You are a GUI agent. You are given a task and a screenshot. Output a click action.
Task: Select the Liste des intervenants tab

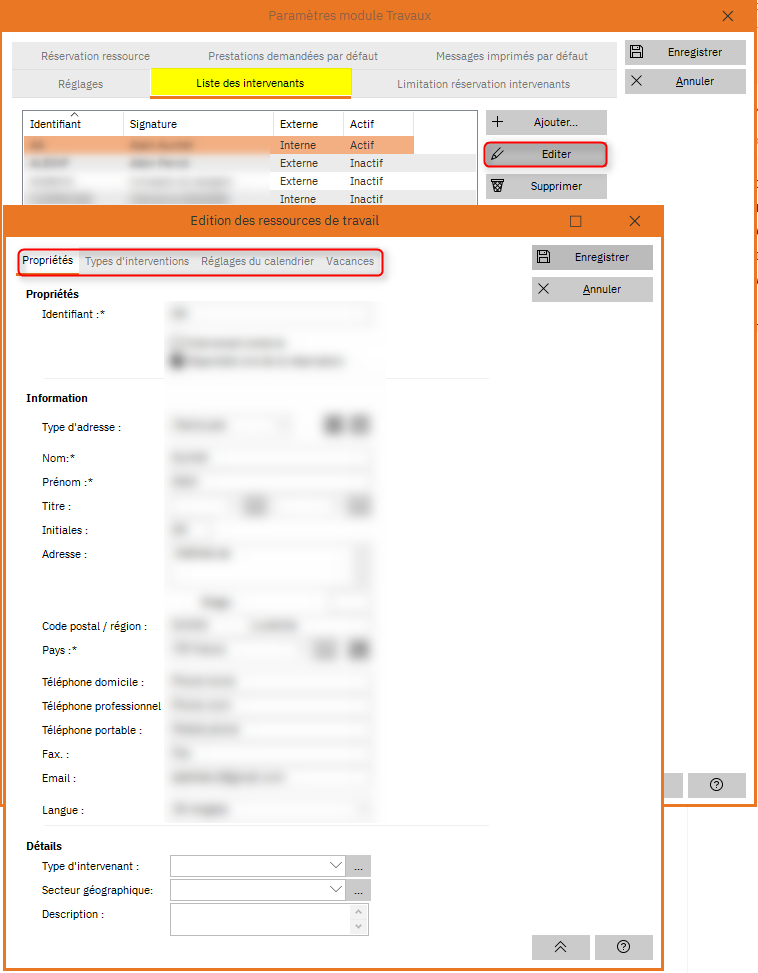coord(251,83)
